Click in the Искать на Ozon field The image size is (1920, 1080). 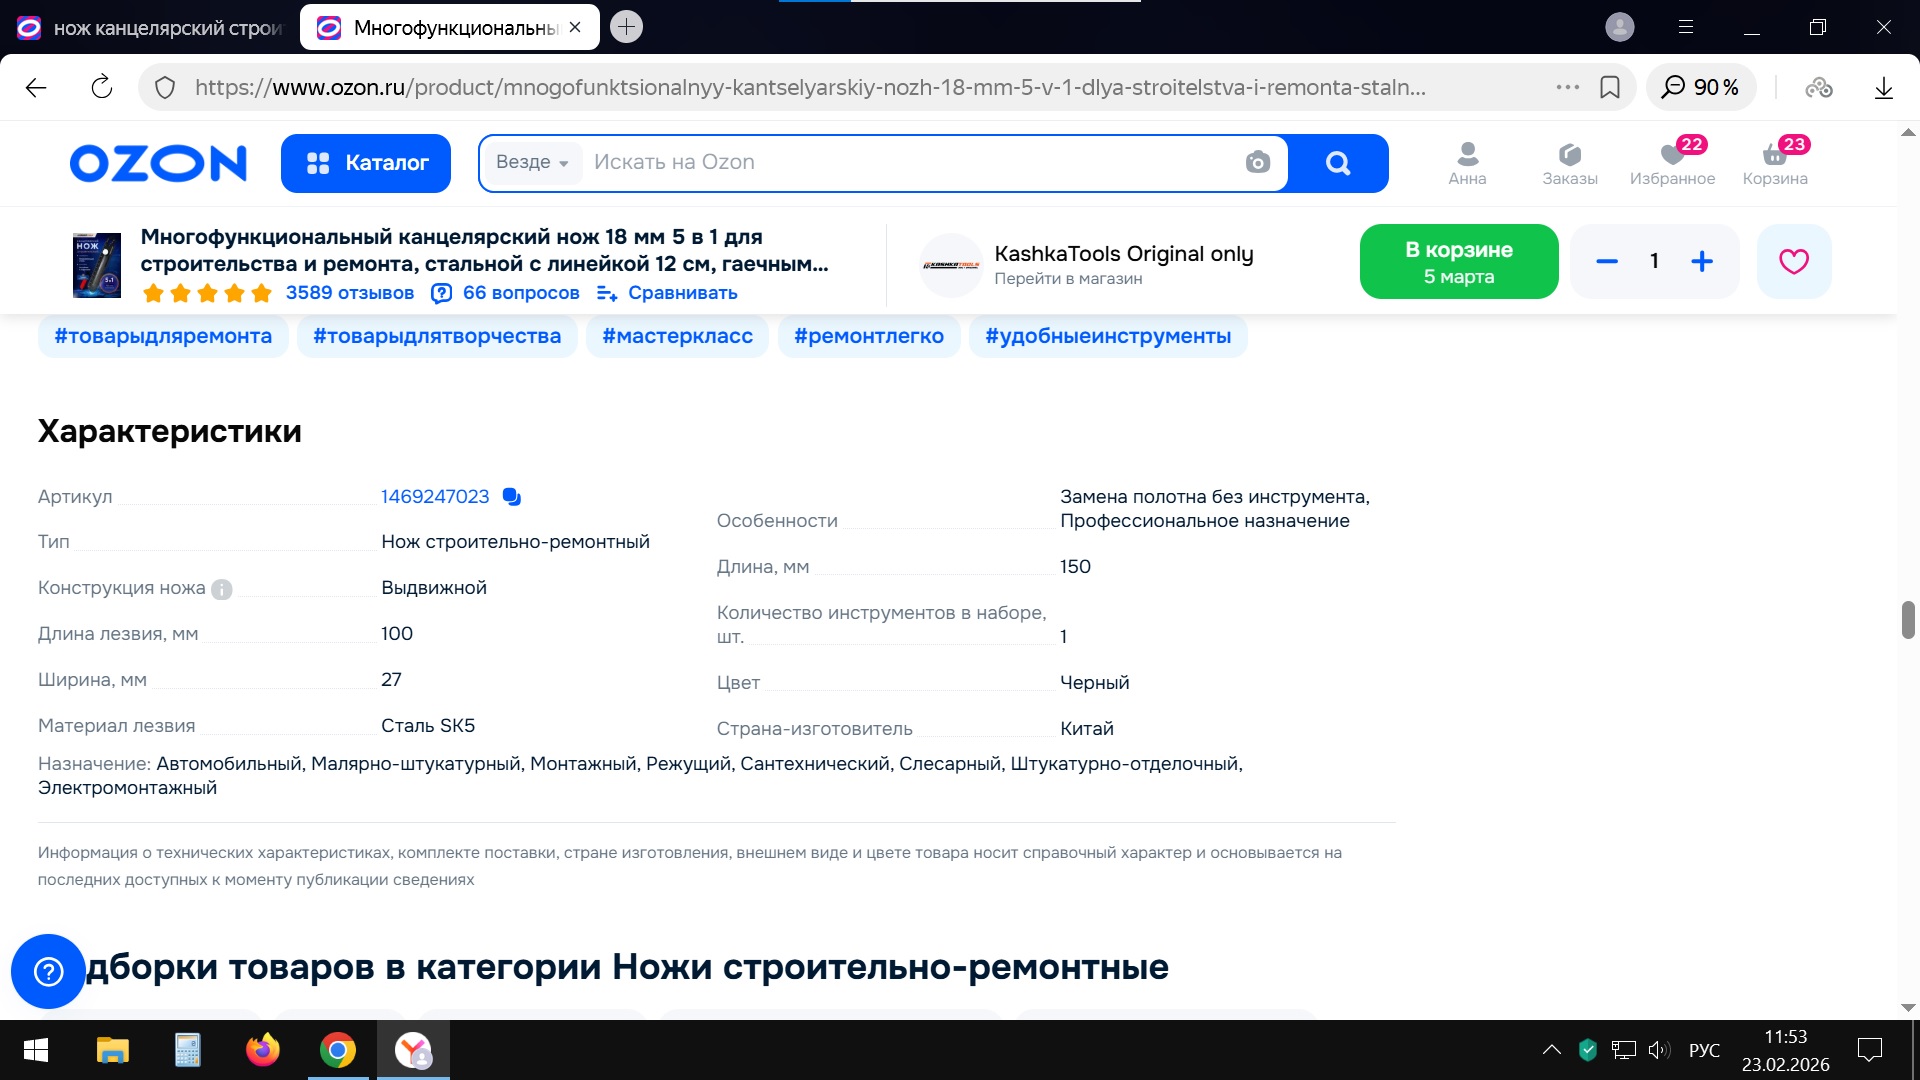(x=900, y=162)
